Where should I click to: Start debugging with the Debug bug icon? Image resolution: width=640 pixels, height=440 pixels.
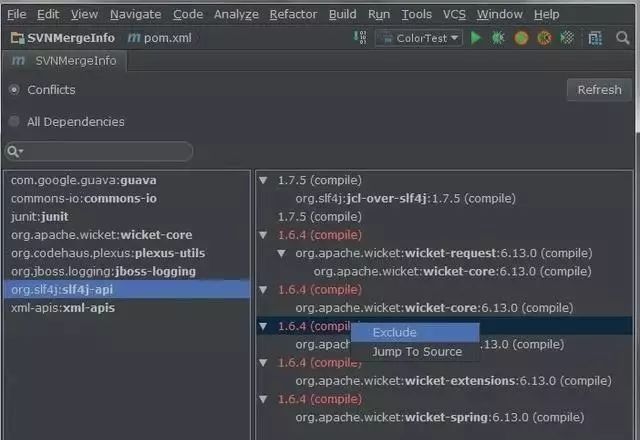[x=498, y=38]
